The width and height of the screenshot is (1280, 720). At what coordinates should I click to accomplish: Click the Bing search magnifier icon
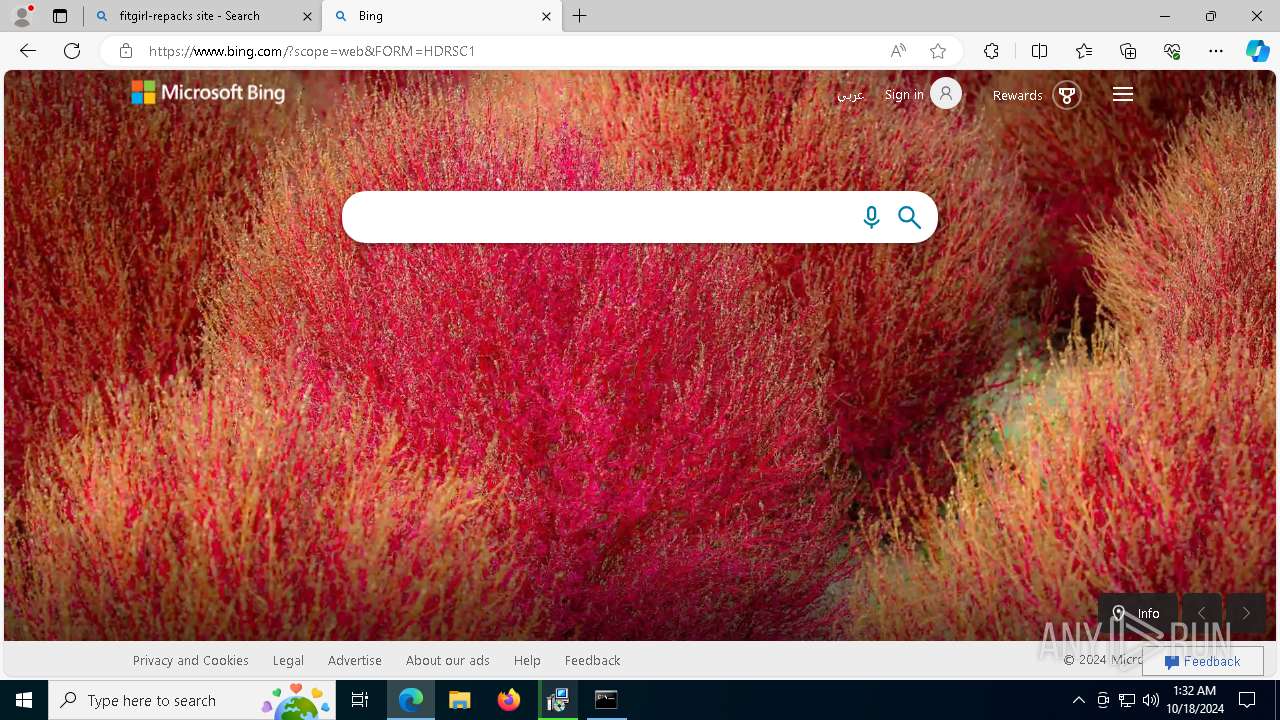click(x=909, y=217)
